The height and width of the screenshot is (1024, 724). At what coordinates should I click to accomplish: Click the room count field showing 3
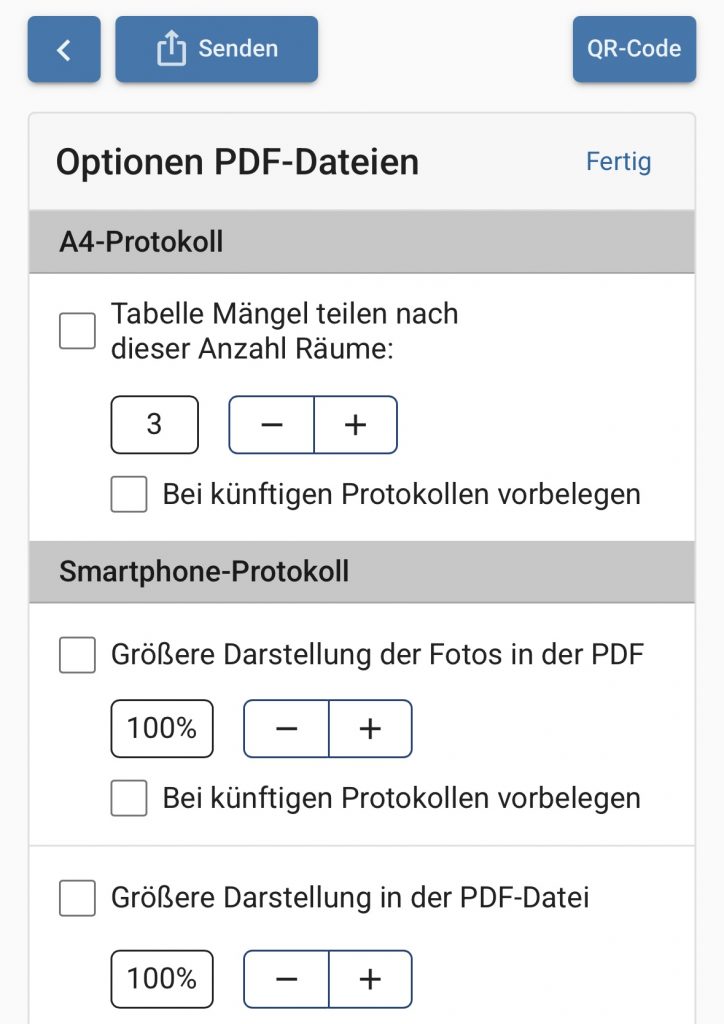[154, 425]
